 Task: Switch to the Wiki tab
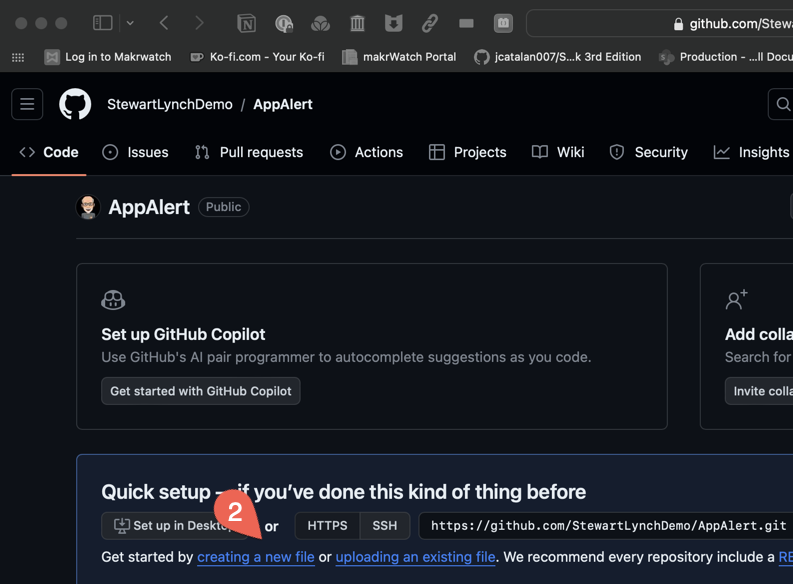(558, 152)
